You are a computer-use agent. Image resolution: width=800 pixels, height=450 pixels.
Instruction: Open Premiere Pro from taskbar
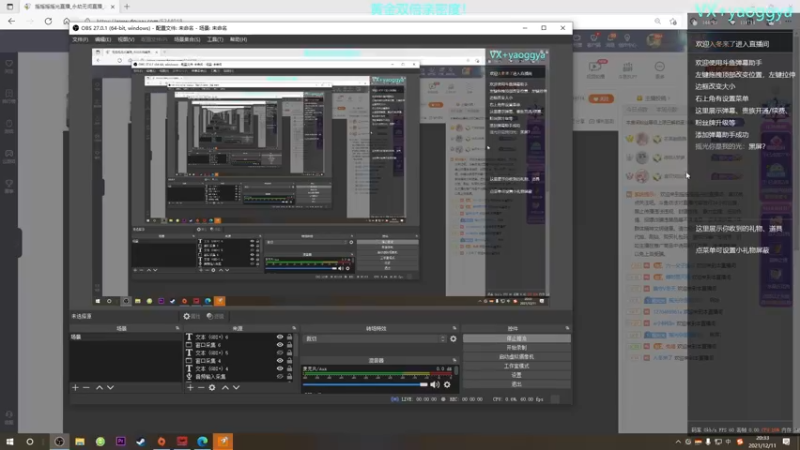[120, 441]
